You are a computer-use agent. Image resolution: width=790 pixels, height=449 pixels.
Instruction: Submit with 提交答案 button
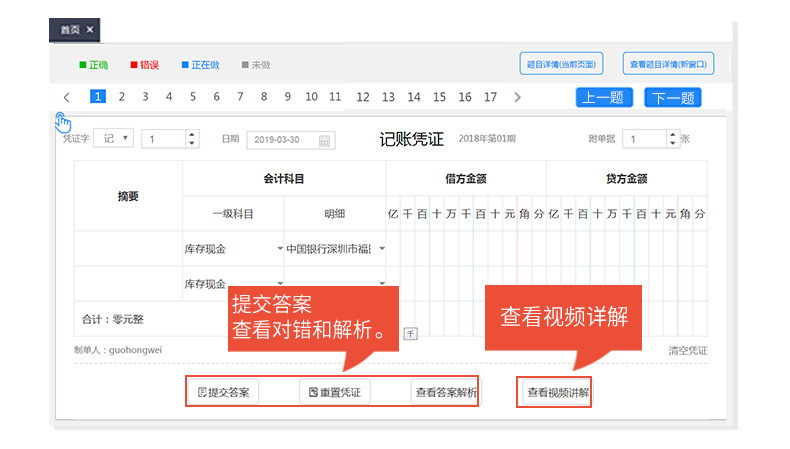click(x=224, y=392)
